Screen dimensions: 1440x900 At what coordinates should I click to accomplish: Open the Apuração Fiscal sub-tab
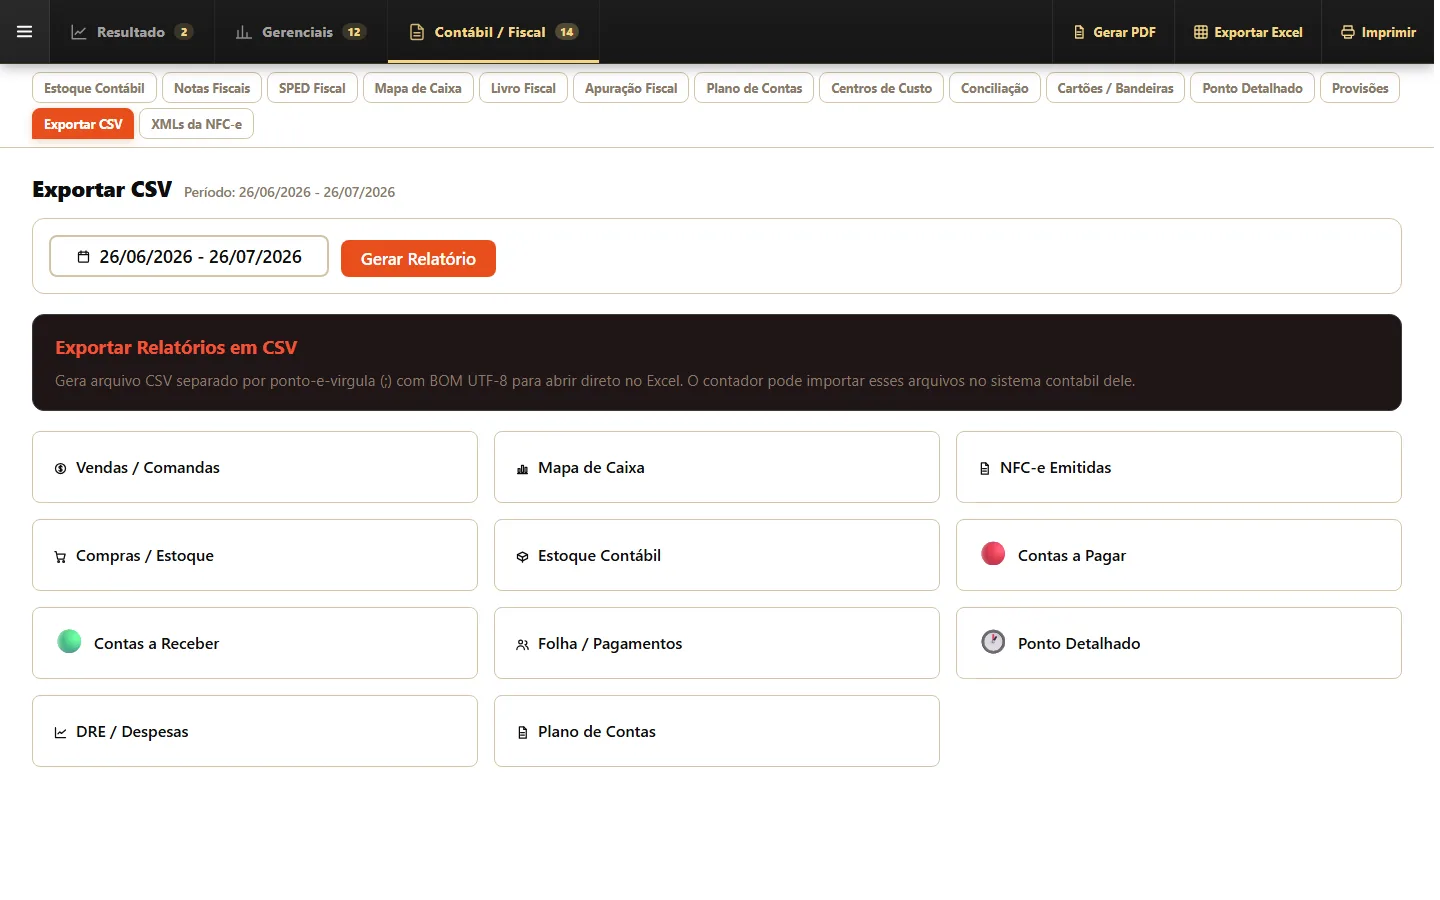tap(631, 88)
